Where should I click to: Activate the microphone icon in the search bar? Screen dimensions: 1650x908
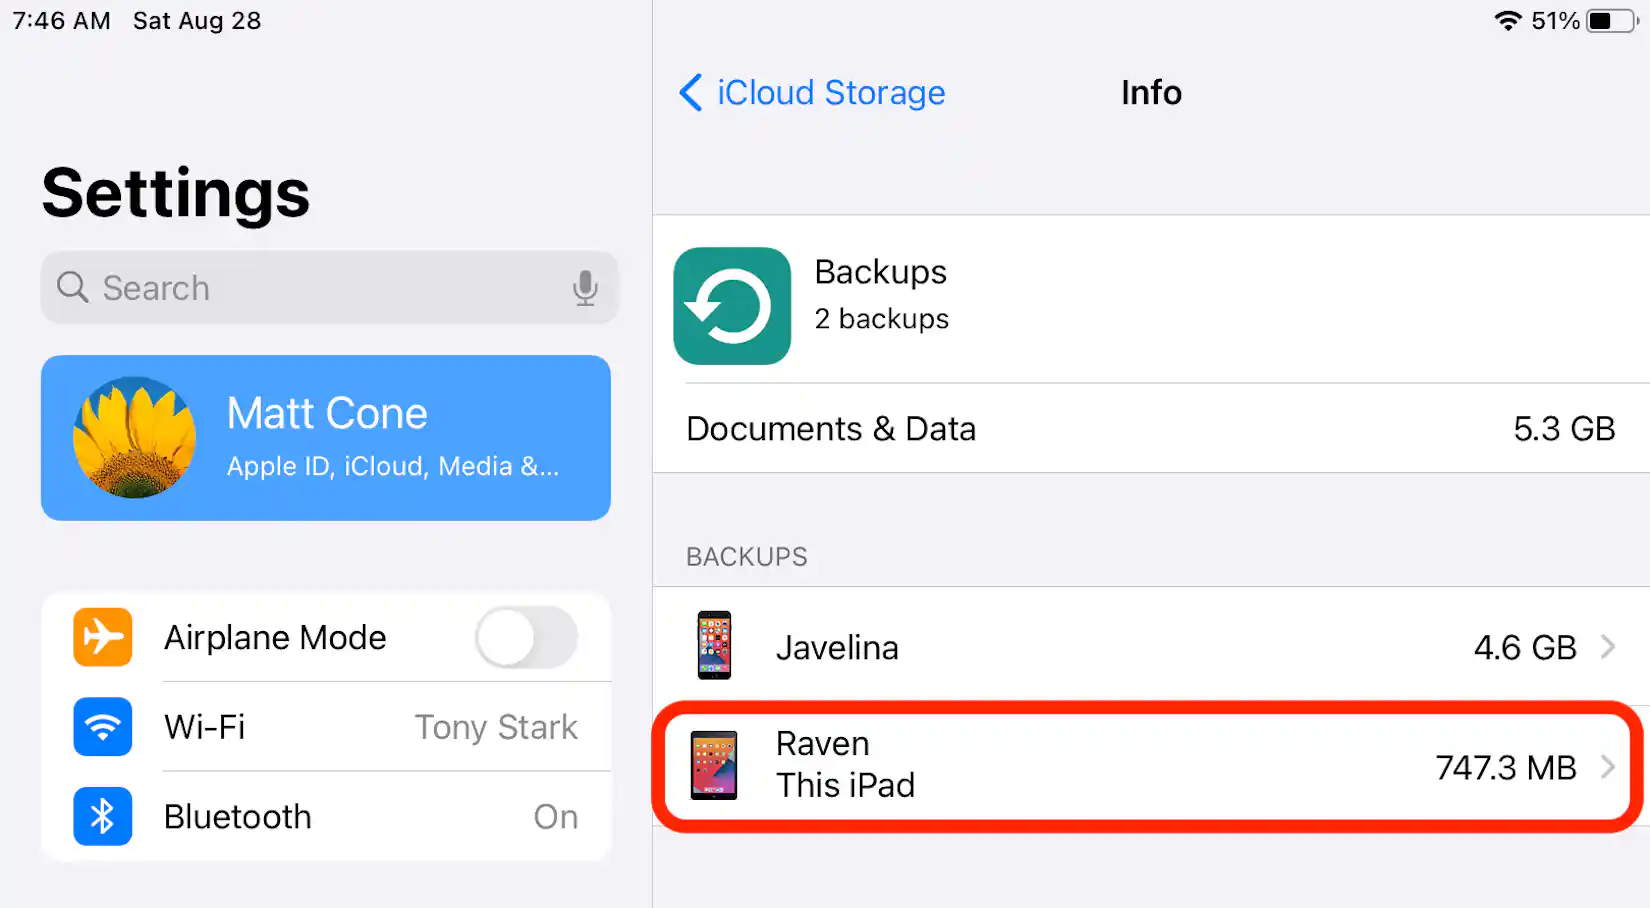585,288
